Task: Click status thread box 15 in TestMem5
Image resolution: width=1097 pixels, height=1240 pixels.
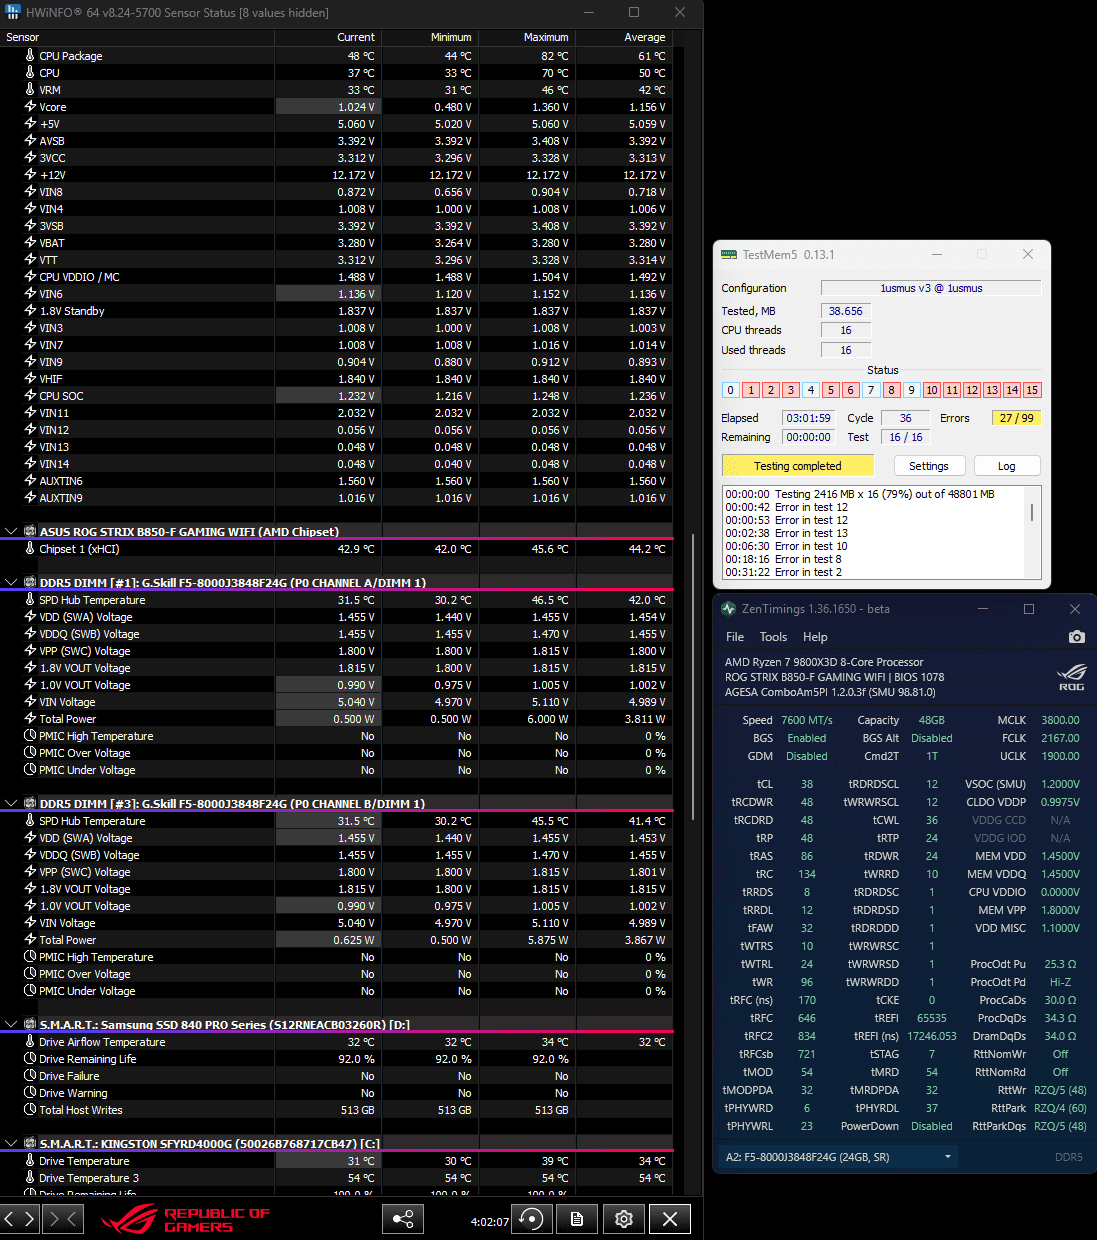Action: point(1032,390)
